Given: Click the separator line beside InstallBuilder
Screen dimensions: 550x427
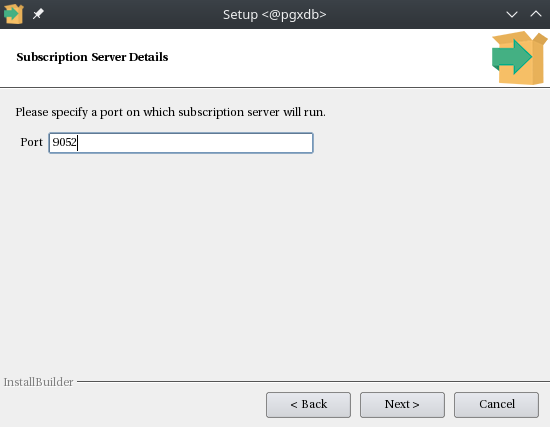Looking at the screenshot, I should 313,381.
